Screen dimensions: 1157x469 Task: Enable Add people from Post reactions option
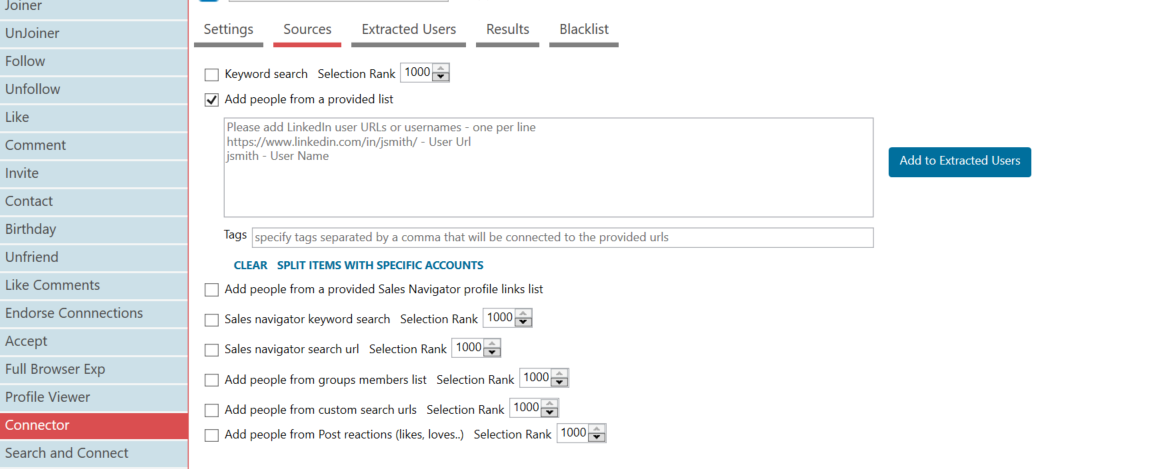coord(212,435)
